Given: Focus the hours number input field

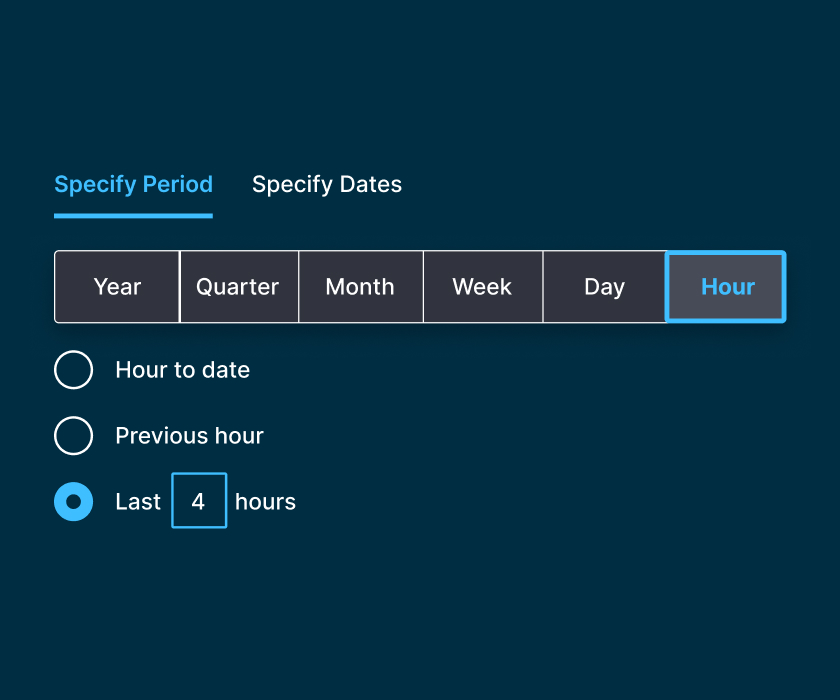Looking at the screenshot, I should [199, 501].
